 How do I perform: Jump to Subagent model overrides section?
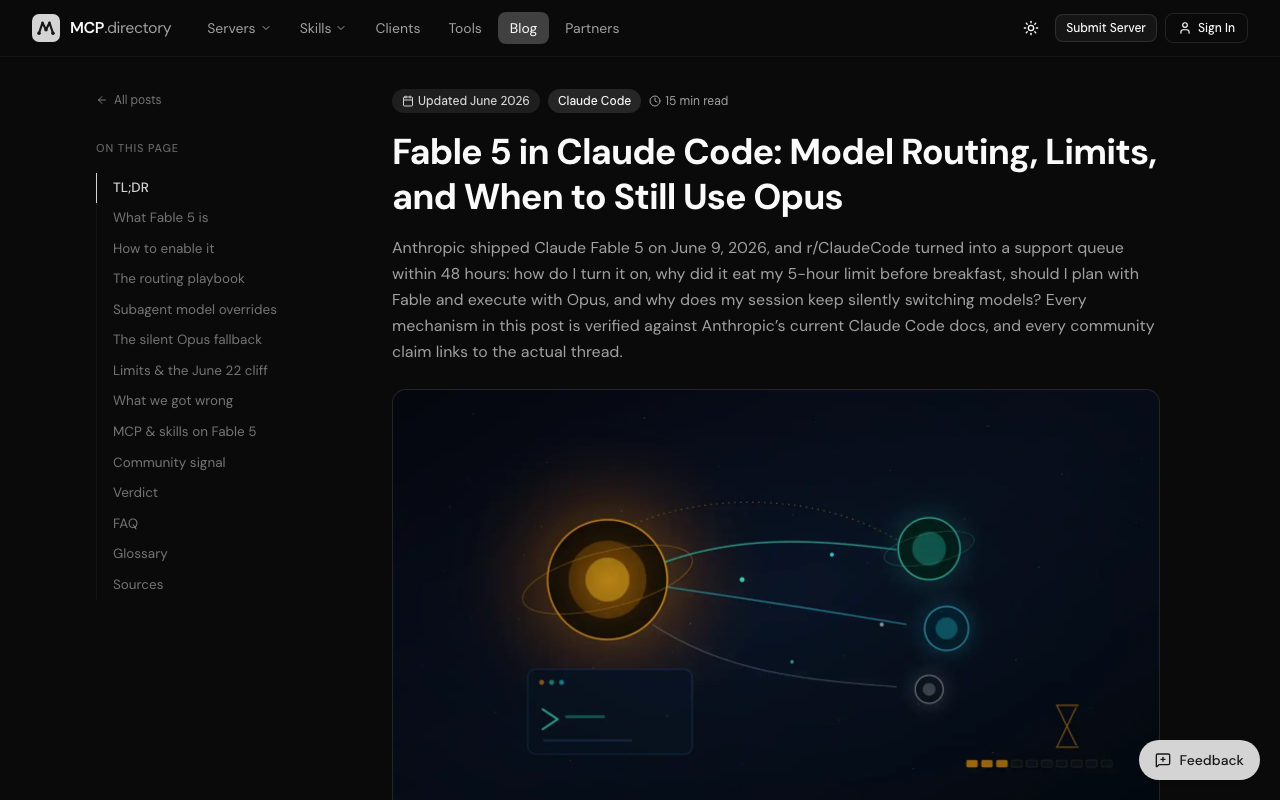195,309
